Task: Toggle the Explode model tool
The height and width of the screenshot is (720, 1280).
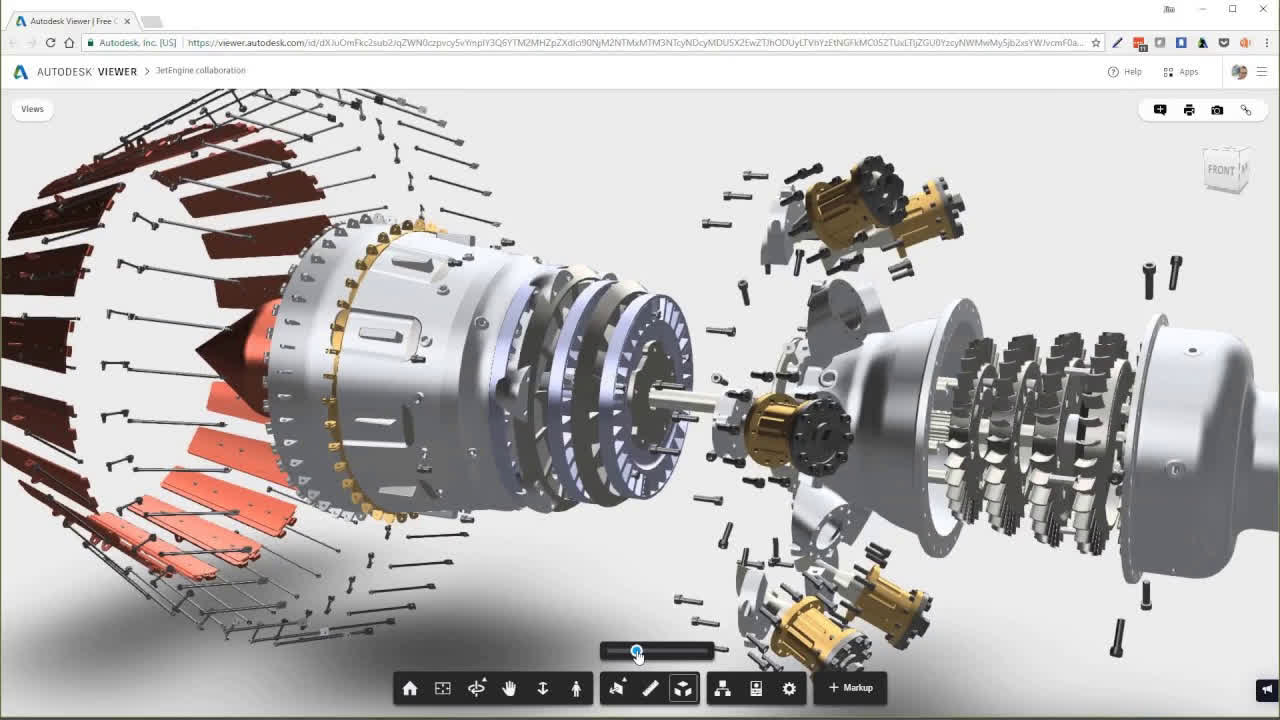Action: click(x=684, y=688)
